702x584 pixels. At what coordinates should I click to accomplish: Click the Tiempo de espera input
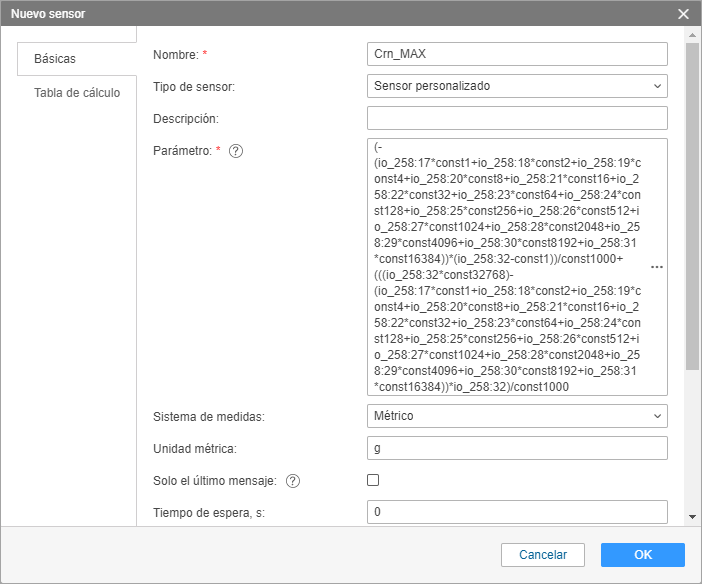(516, 512)
